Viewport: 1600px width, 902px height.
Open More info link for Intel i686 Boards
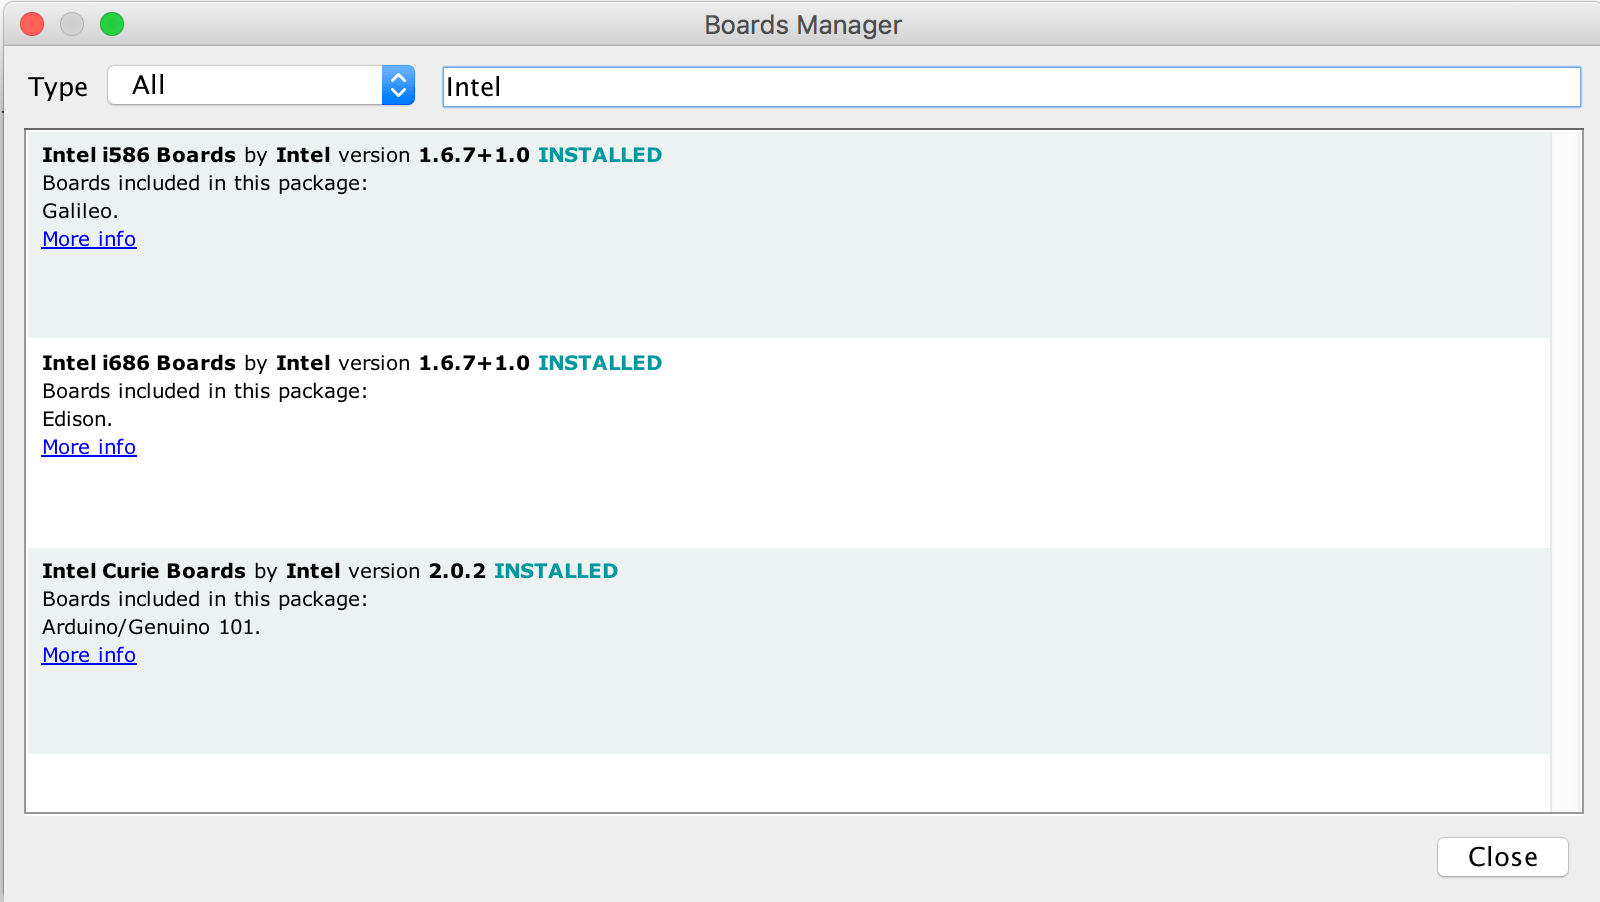[x=89, y=447]
